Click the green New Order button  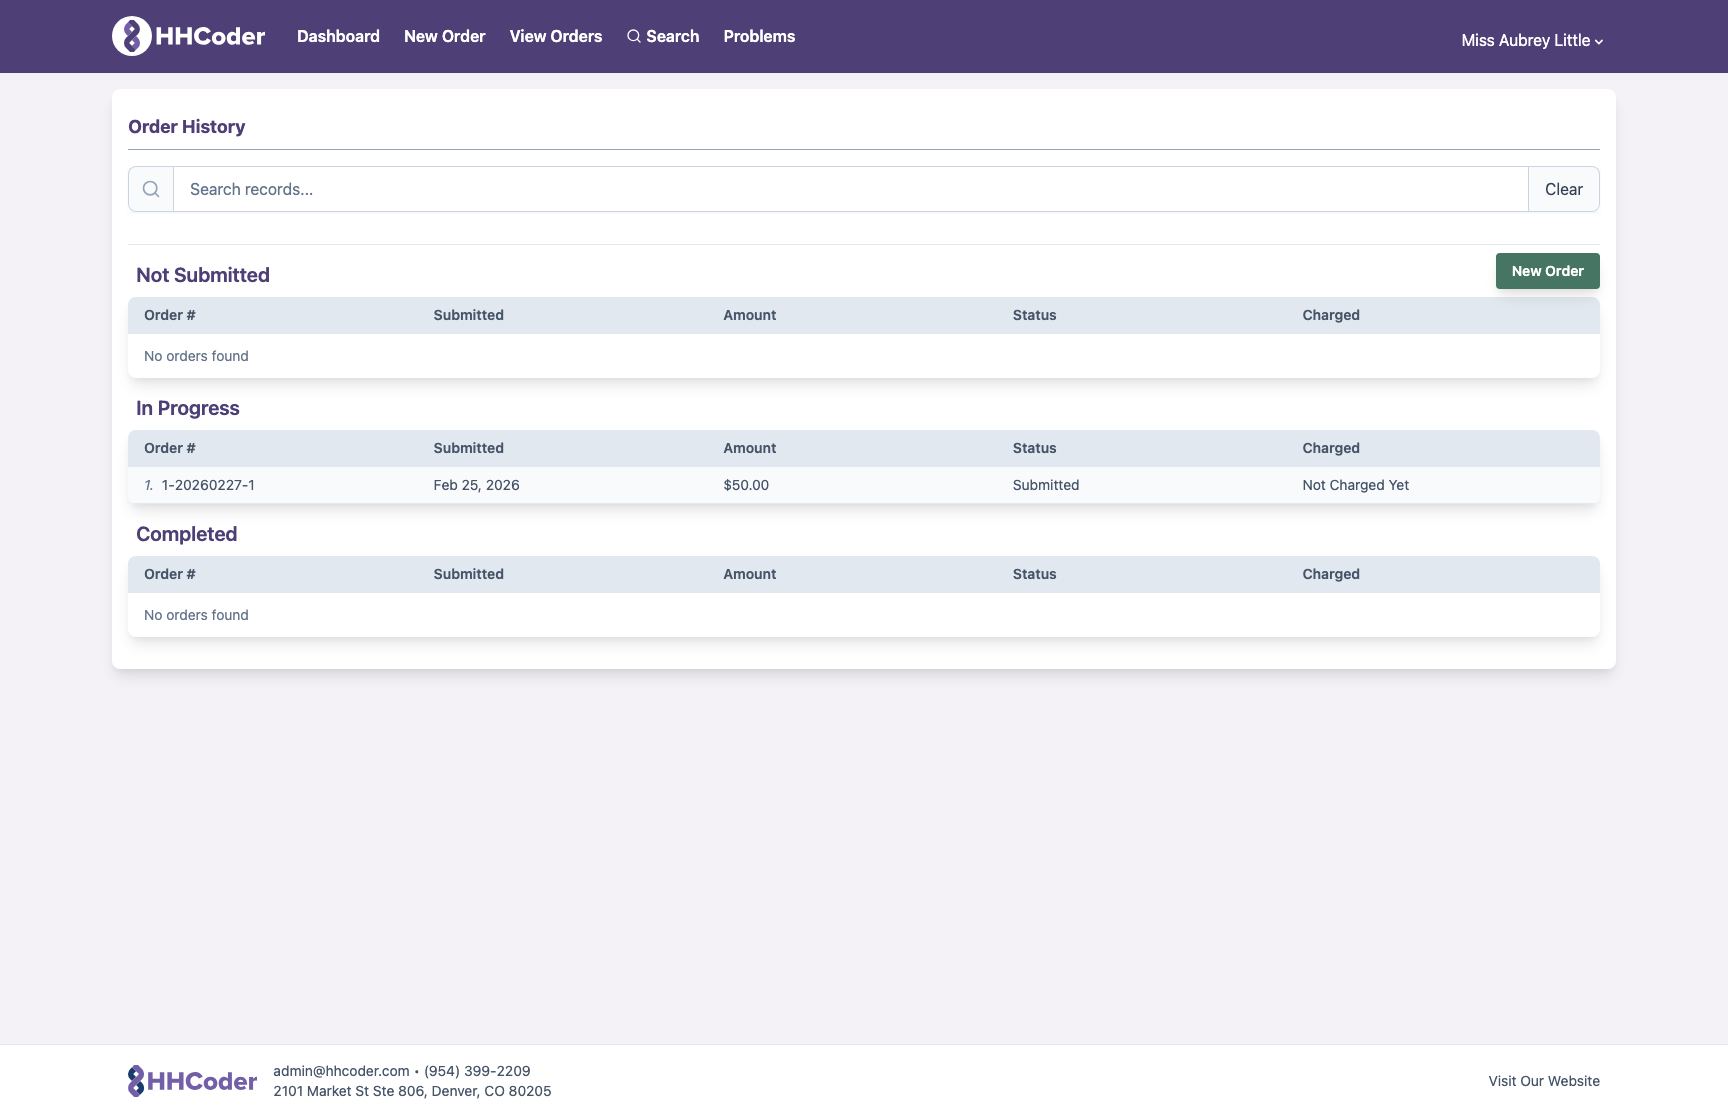pyautogui.click(x=1547, y=270)
